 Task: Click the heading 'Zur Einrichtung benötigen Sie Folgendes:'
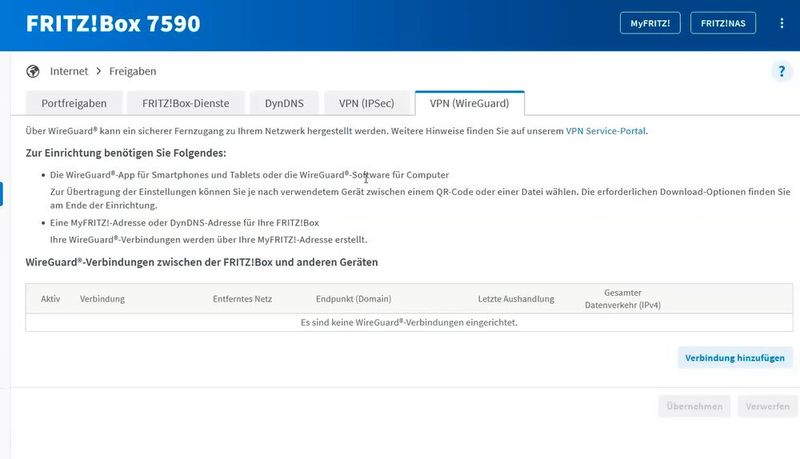[126, 153]
